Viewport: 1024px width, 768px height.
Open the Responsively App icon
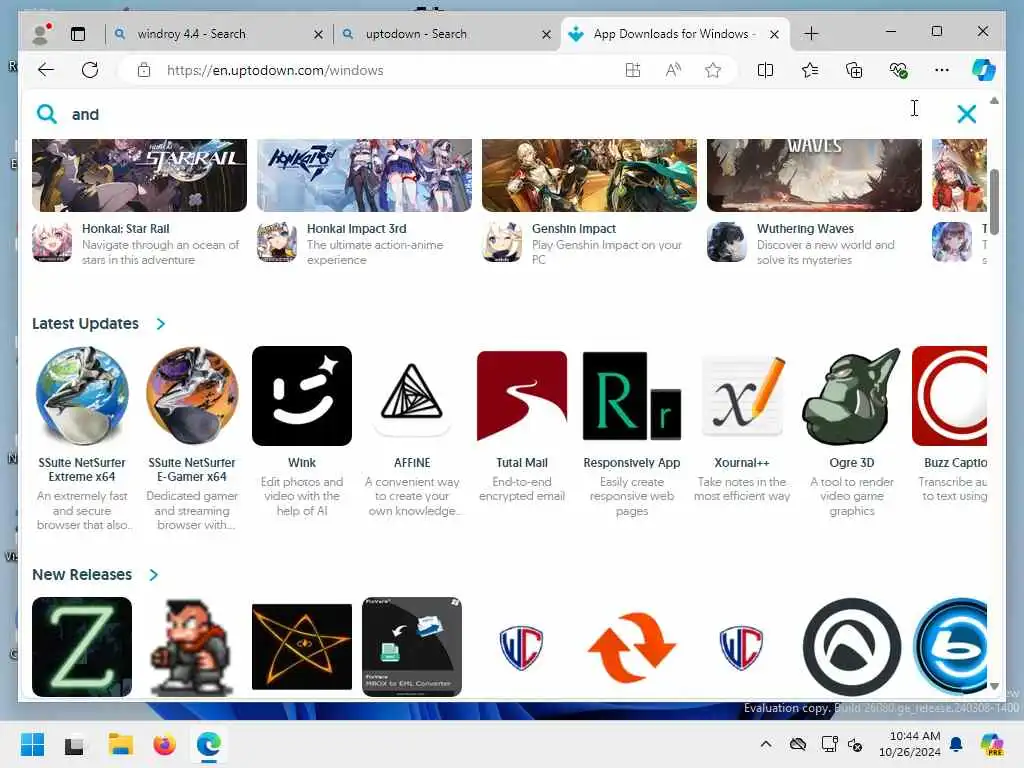(x=632, y=396)
